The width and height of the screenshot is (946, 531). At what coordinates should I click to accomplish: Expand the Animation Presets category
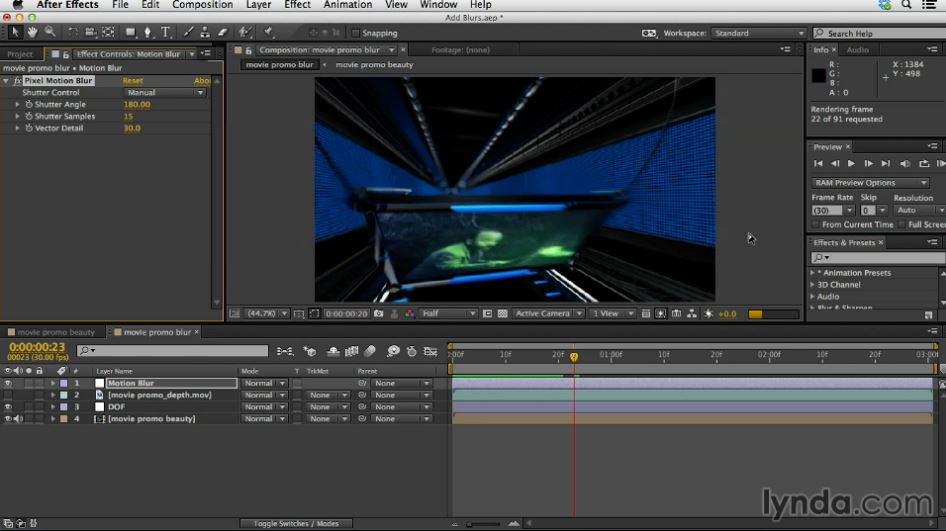pos(812,273)
